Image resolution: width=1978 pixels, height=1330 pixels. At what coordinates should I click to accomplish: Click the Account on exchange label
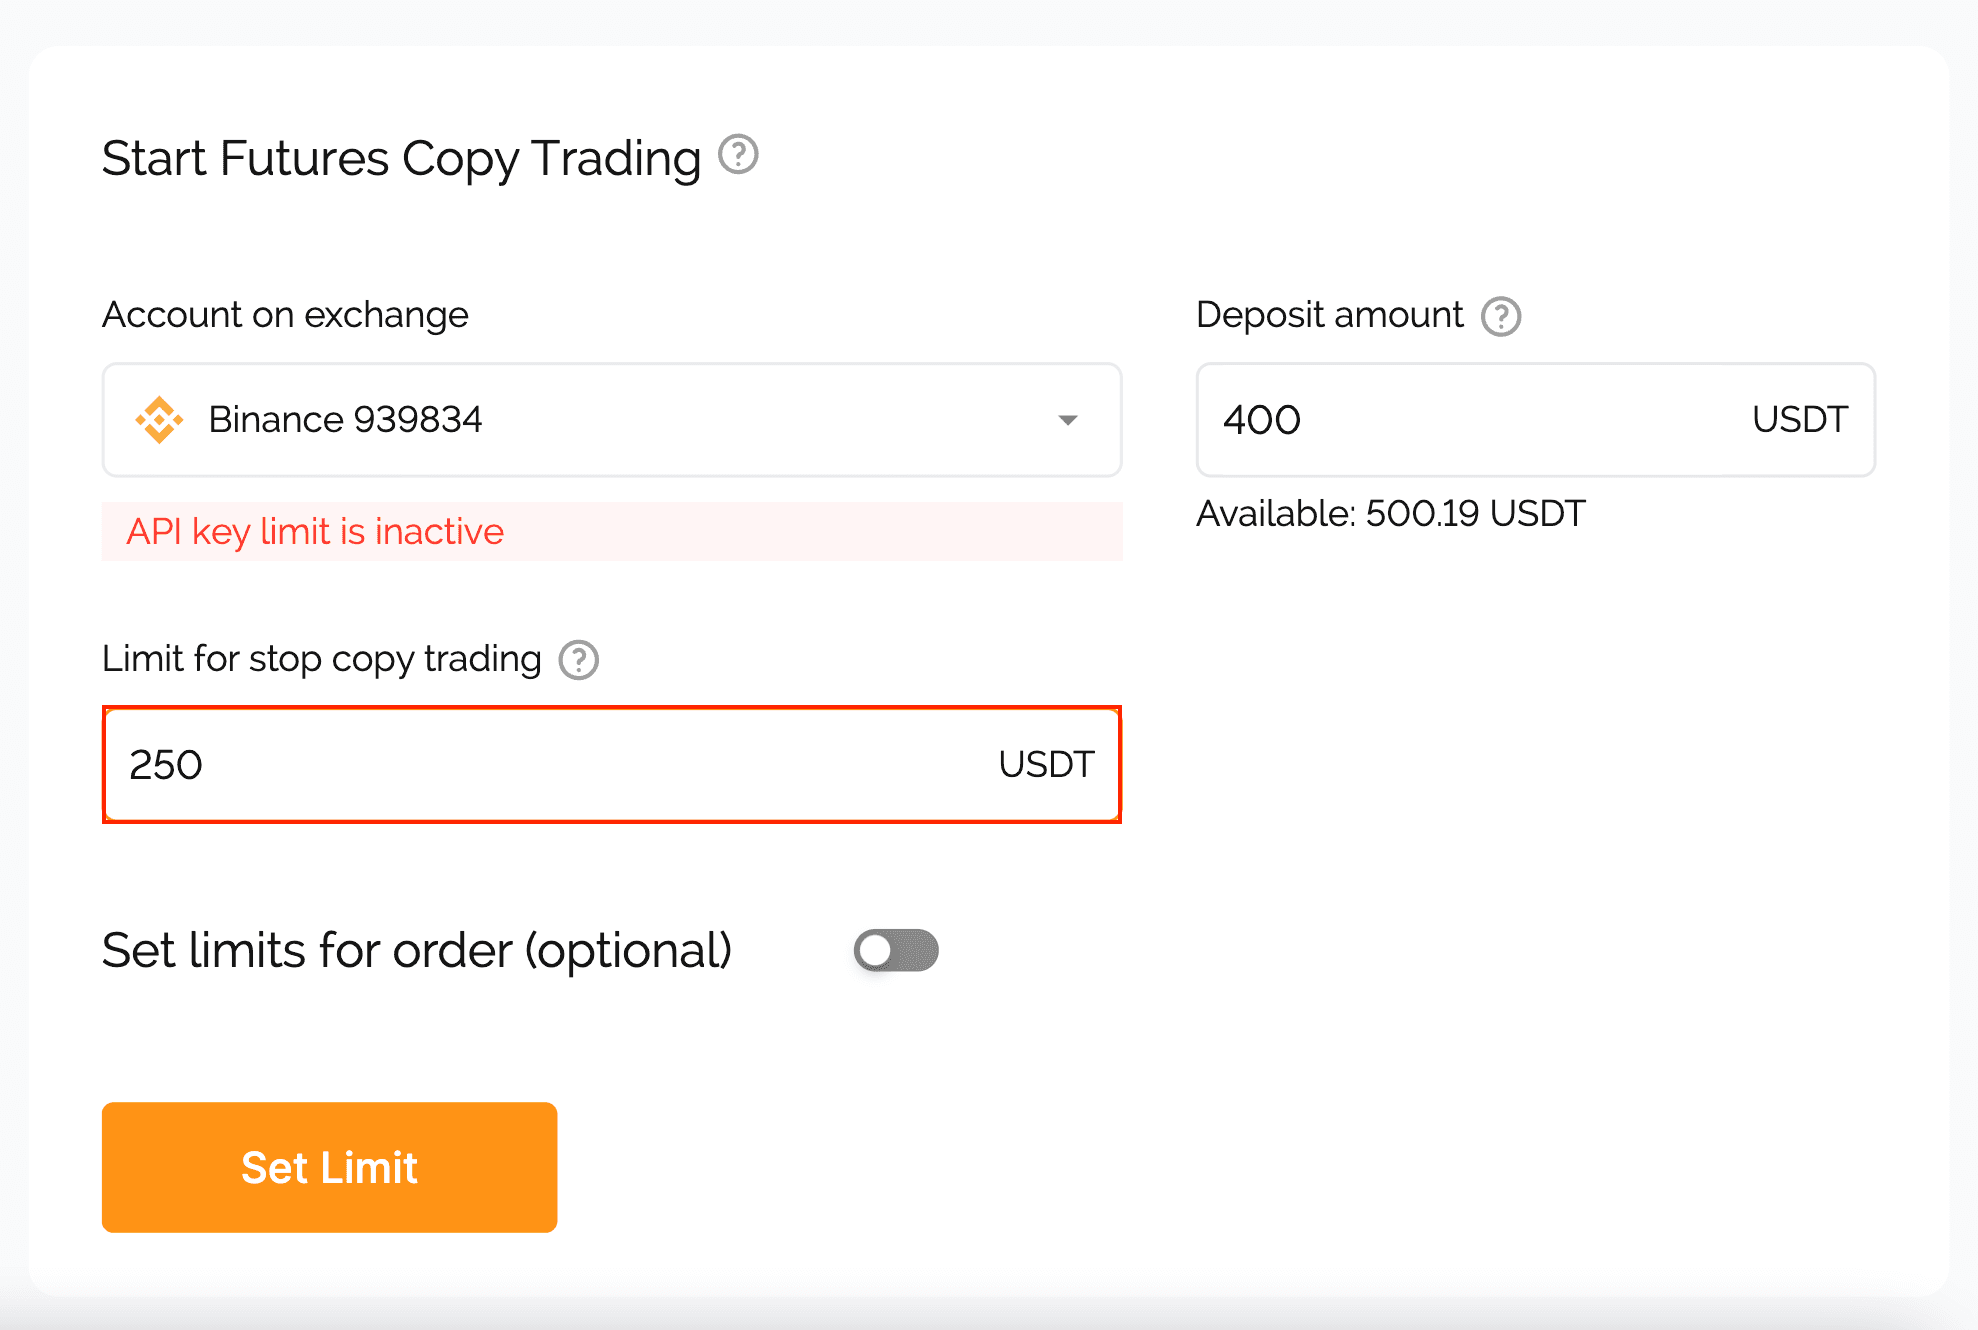click(285, 315)
